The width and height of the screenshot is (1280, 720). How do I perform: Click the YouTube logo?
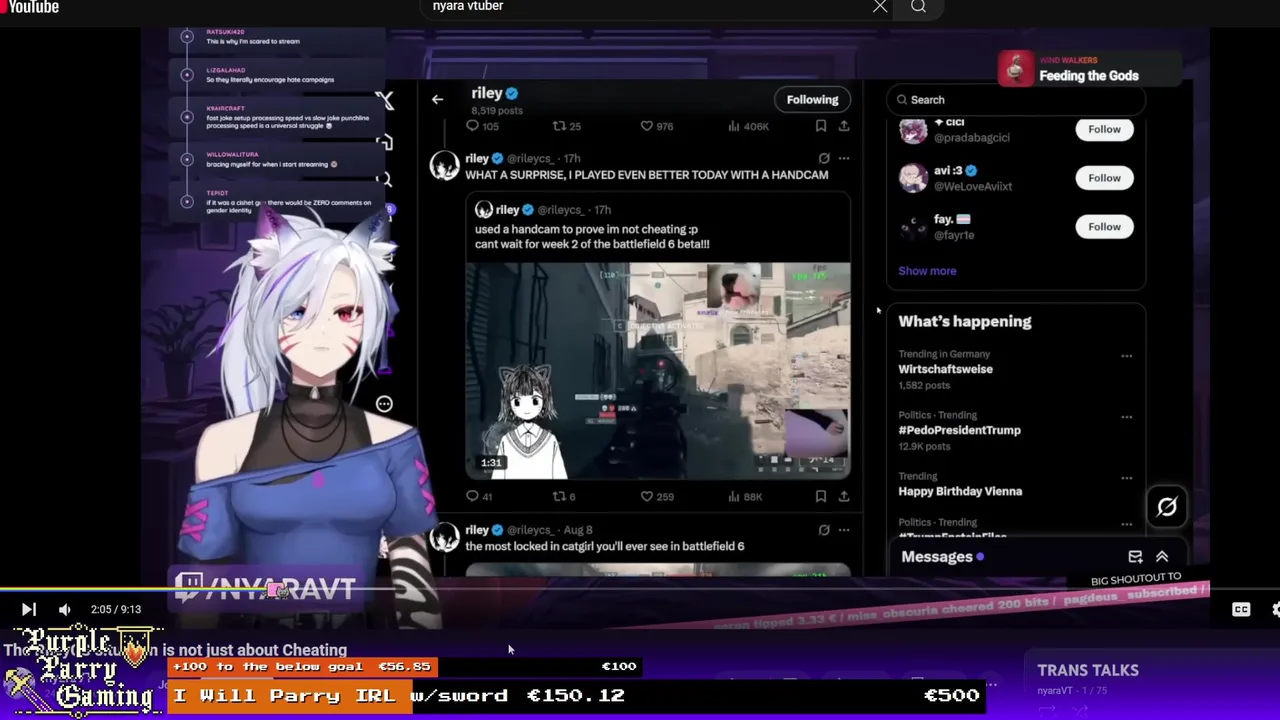click(30, 7)
